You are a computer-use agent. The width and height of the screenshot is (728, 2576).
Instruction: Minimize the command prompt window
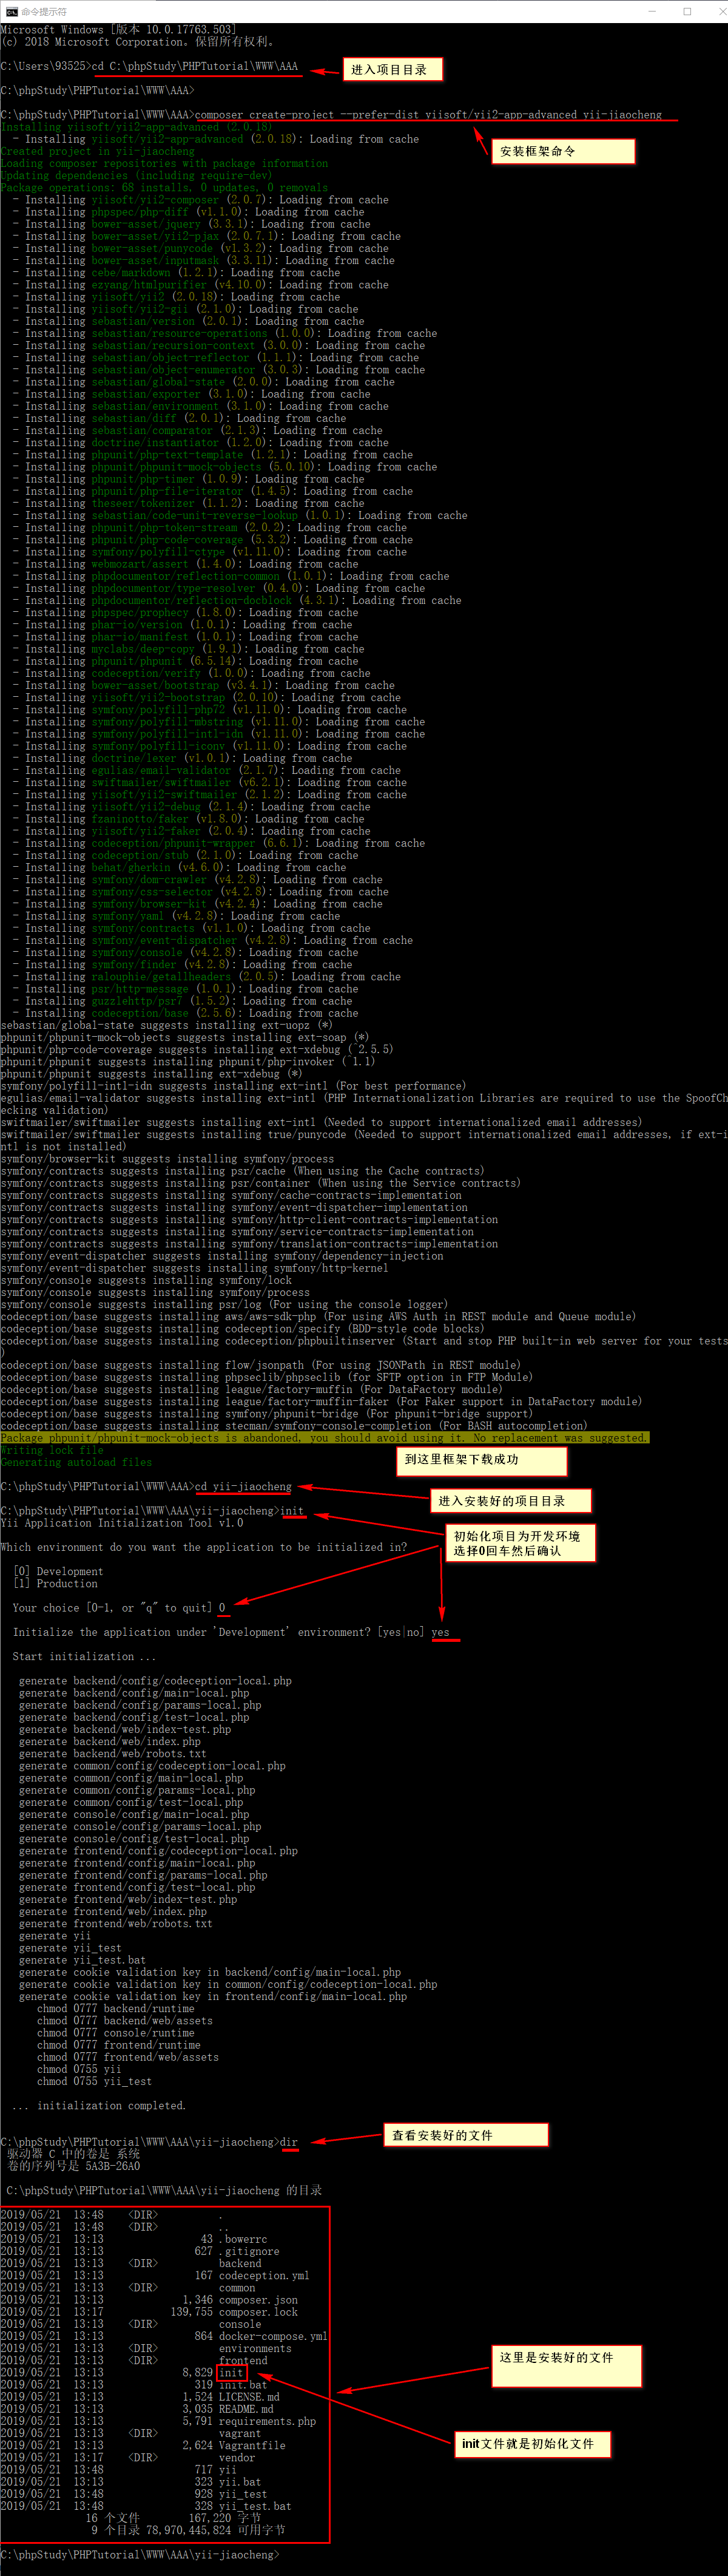[653, 11]
